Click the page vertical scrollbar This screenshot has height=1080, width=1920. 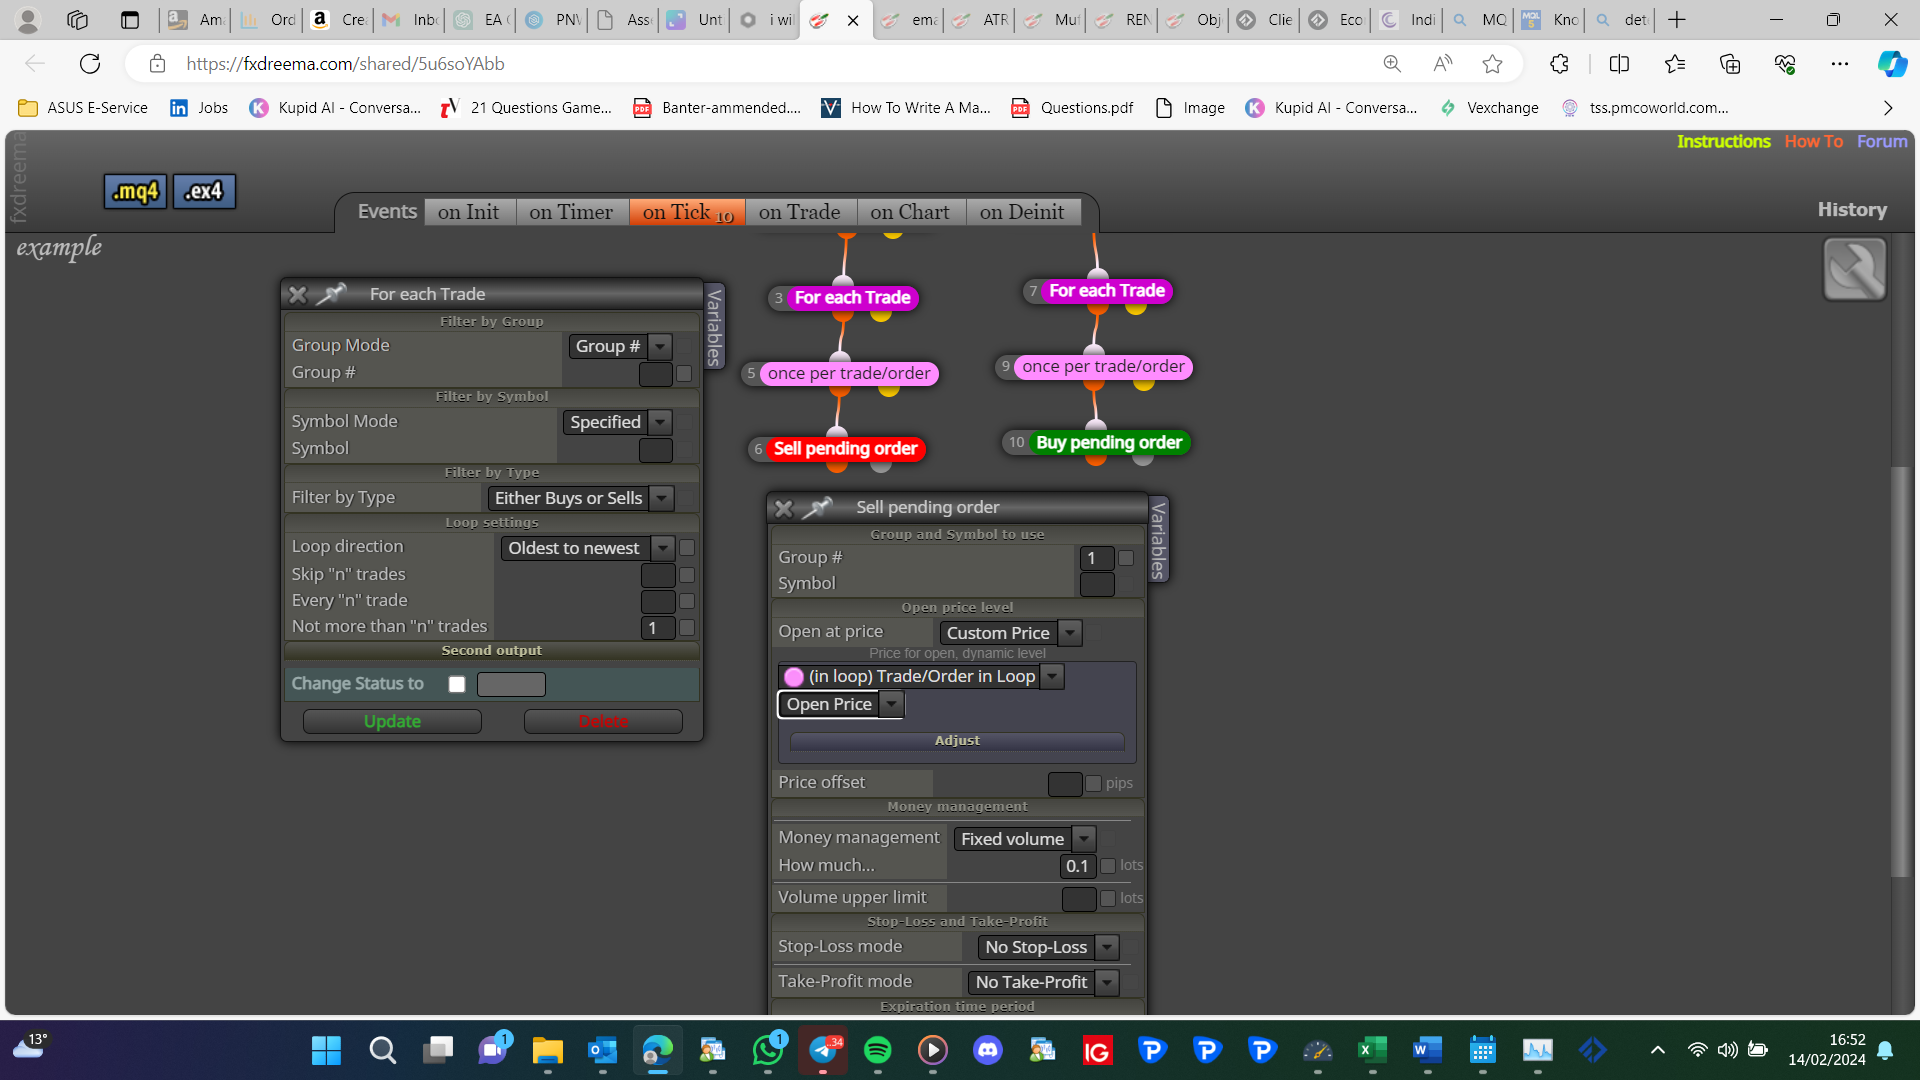click(1901, 670)
